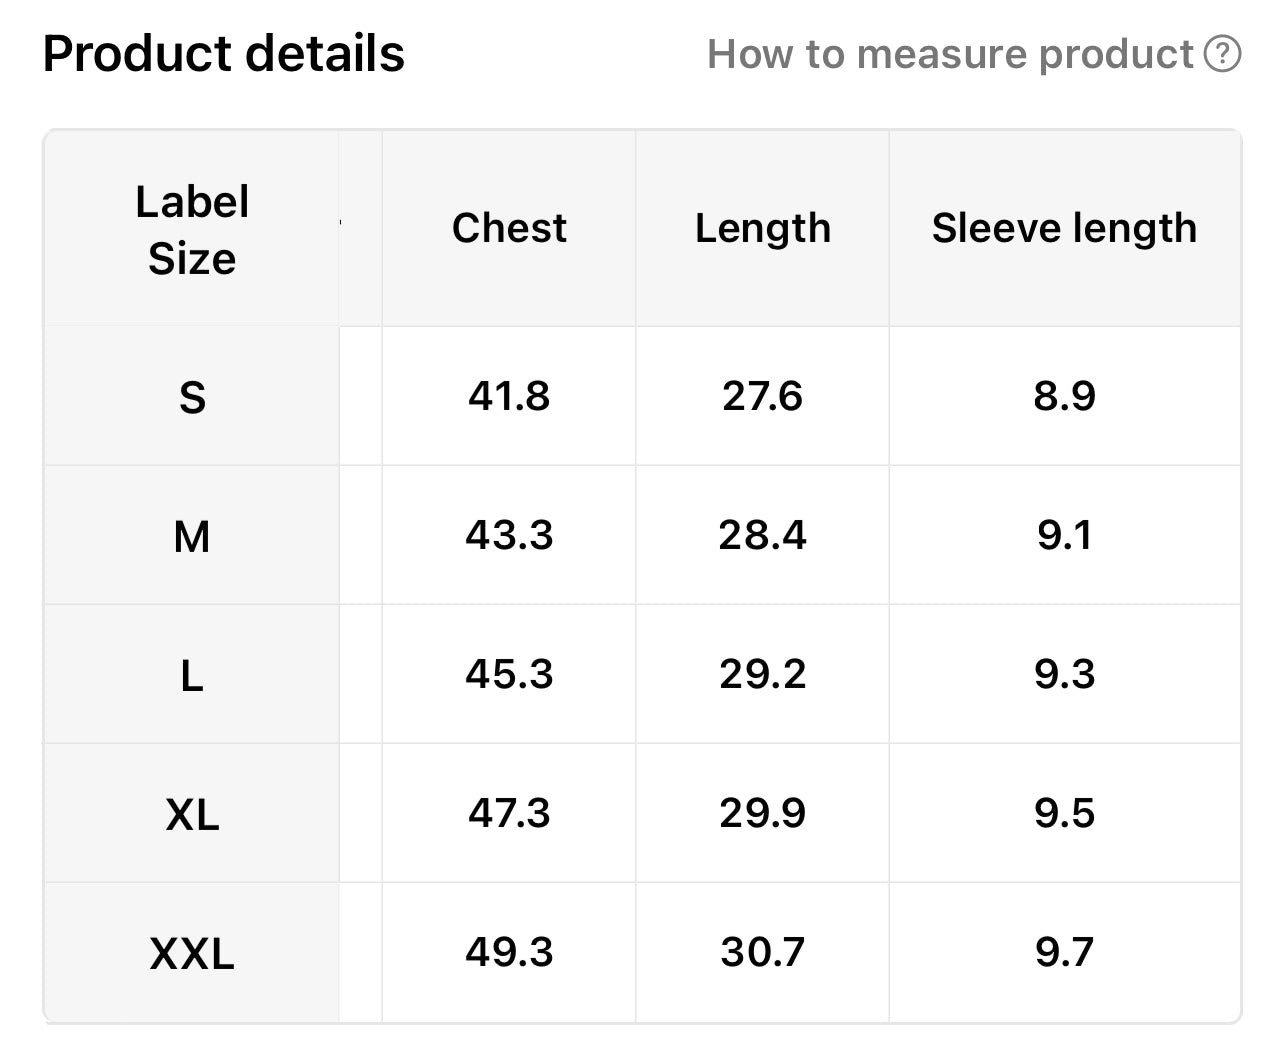
Task: Select the M size row label
Action: [x=192, y=537]
